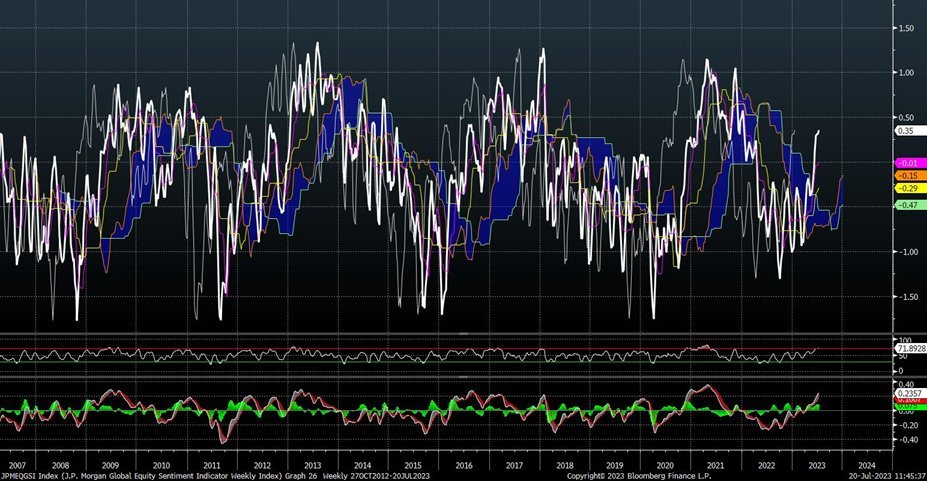The image size is (927, 481).
Task: Select the 2013 year label on time axis
Action: click(x=312, y=466)
